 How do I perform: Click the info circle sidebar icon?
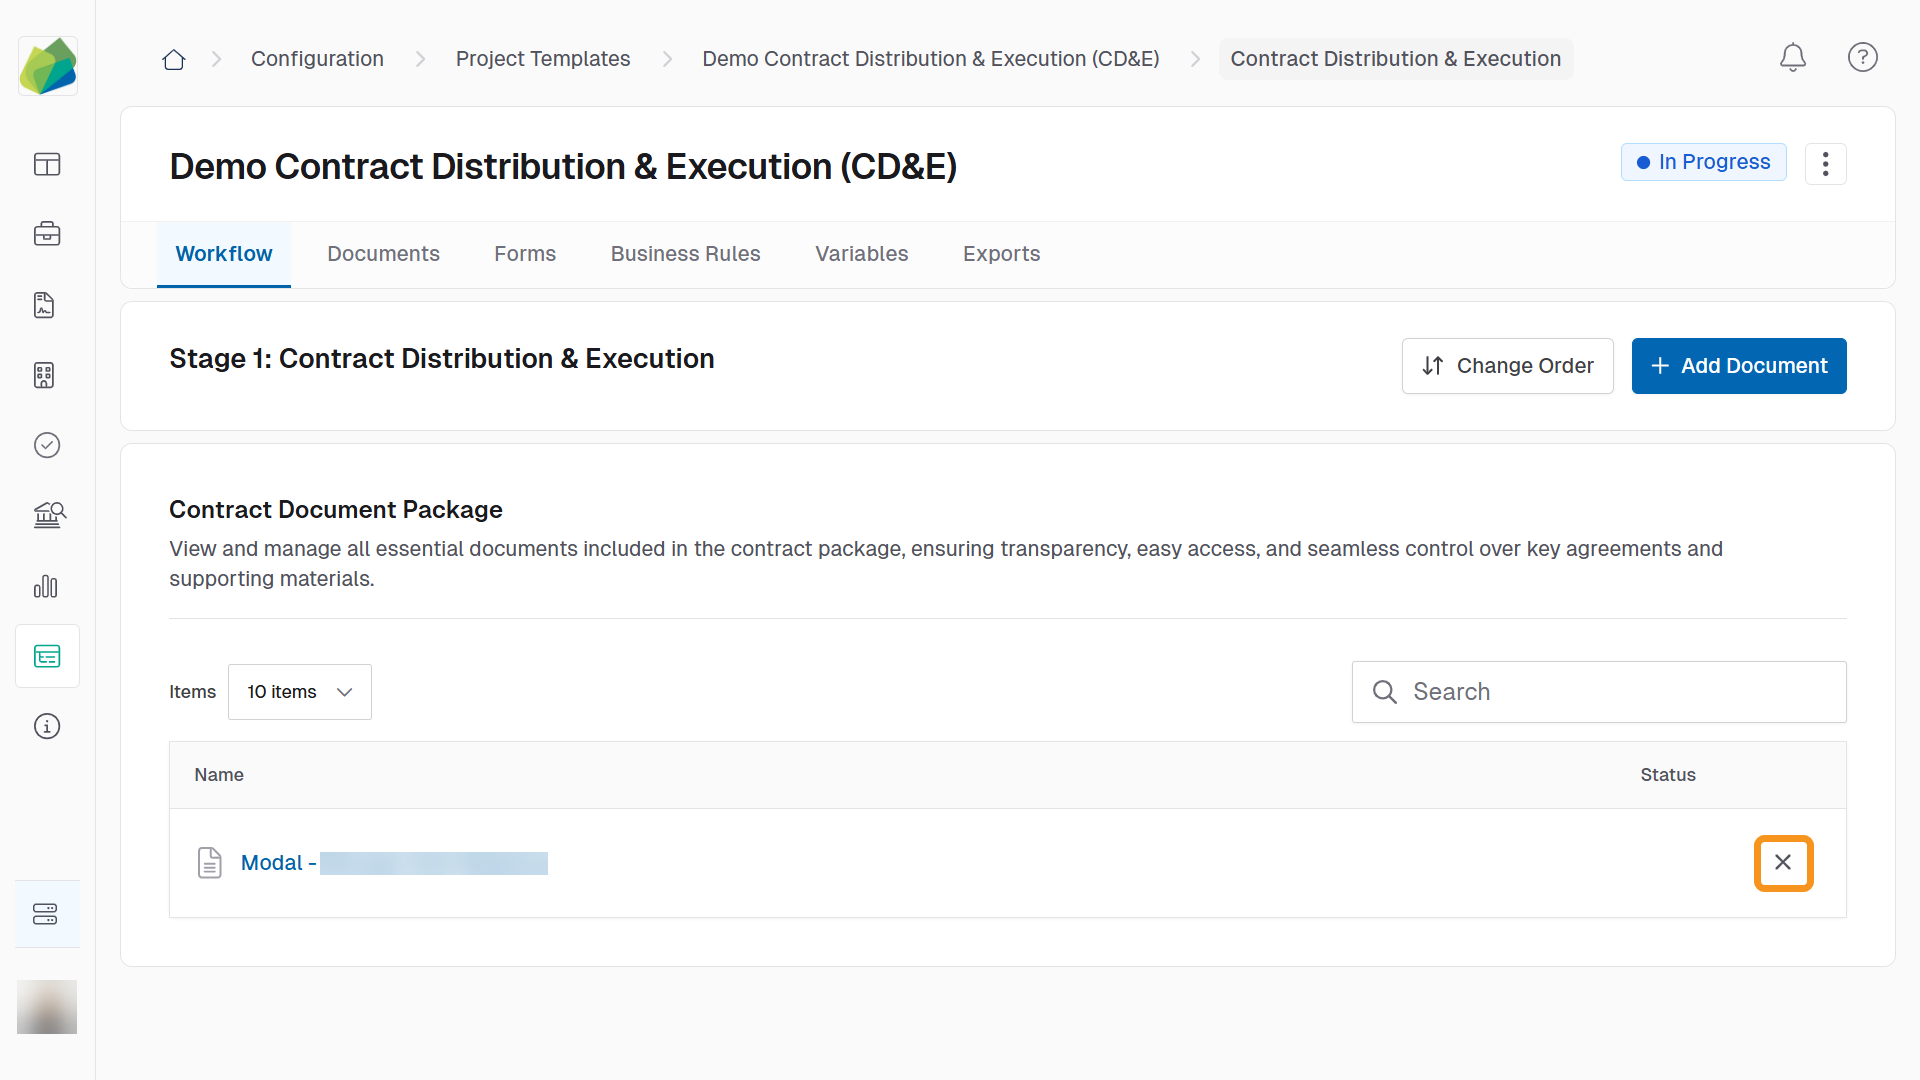coord(47,727)
